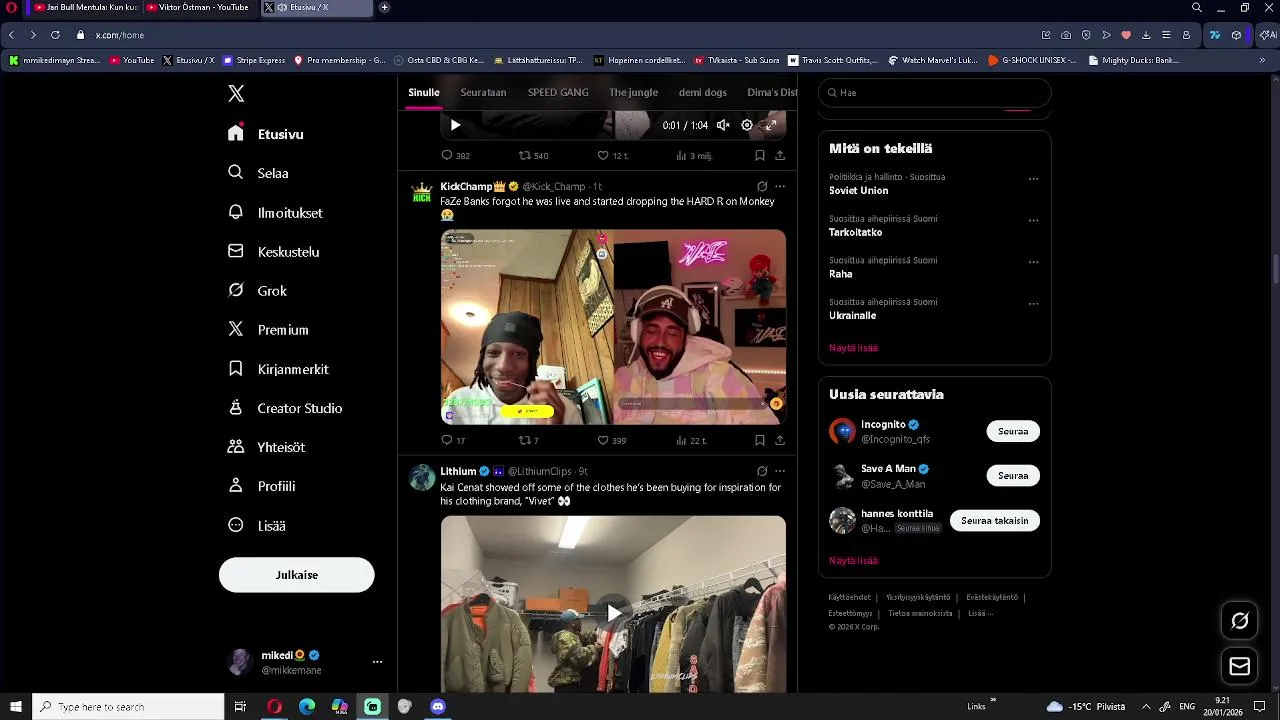
Task: Open options for Raha trend
Action: 1033,262
